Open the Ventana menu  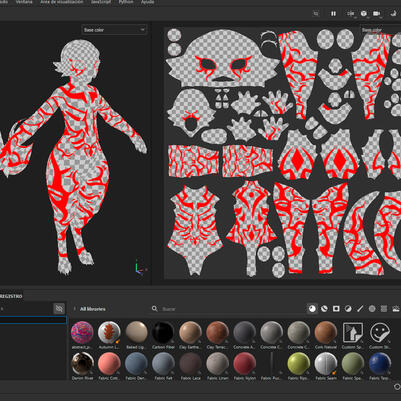coord(24,2)
